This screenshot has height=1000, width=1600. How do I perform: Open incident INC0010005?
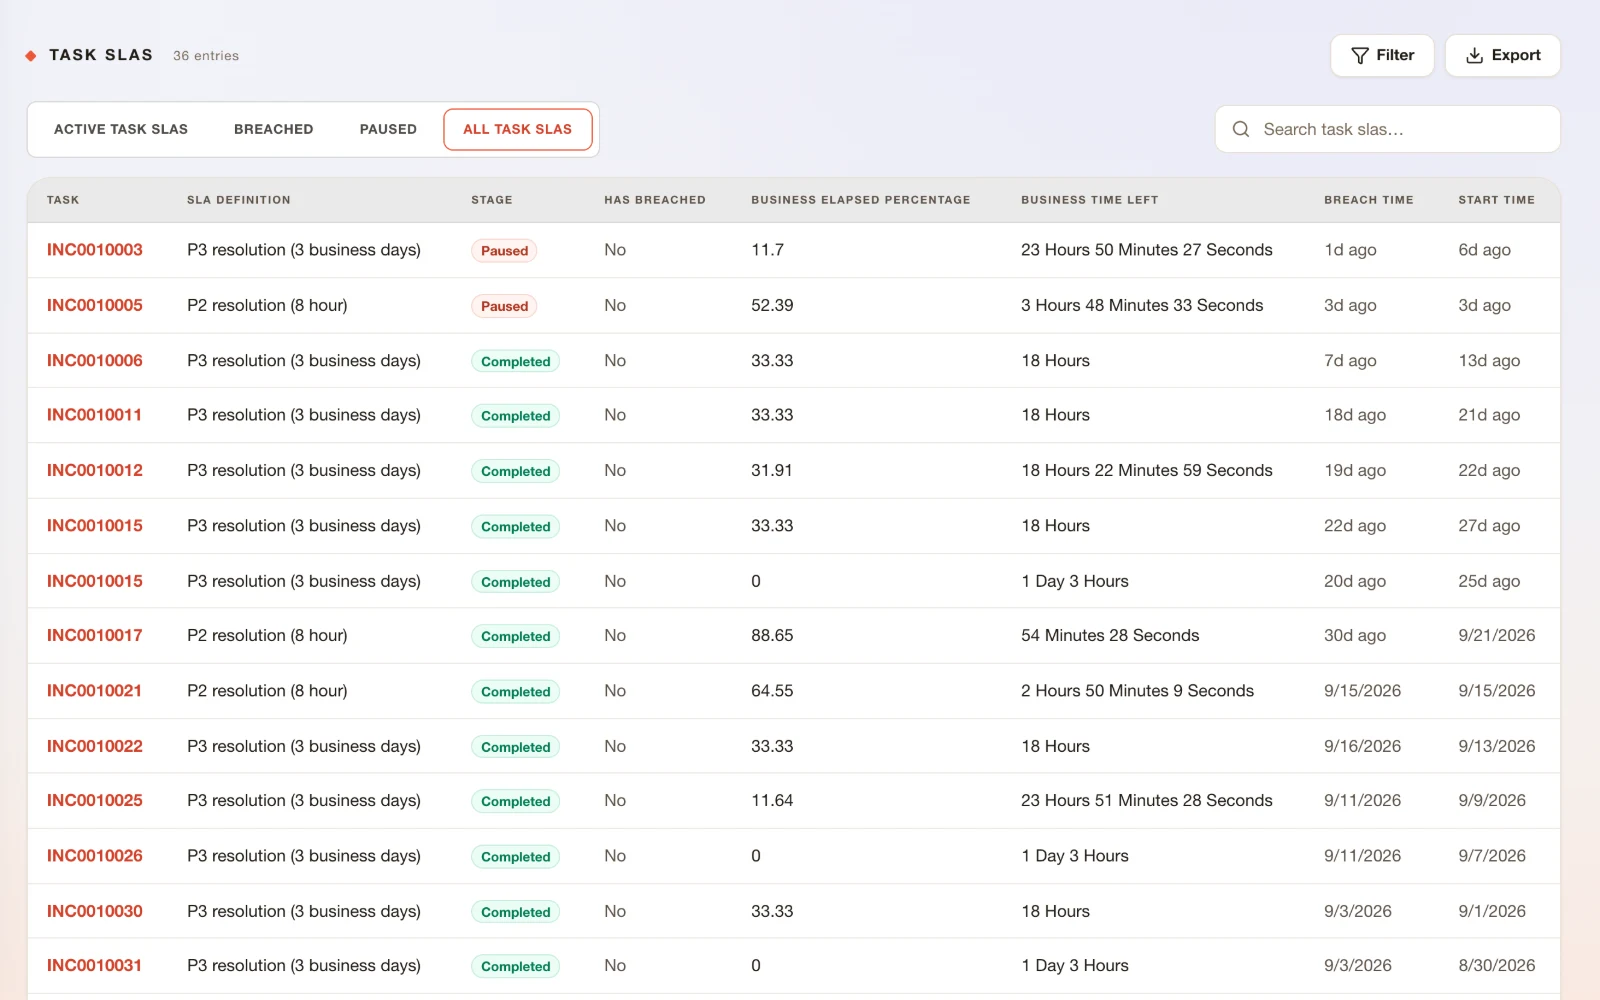(95, 305)
